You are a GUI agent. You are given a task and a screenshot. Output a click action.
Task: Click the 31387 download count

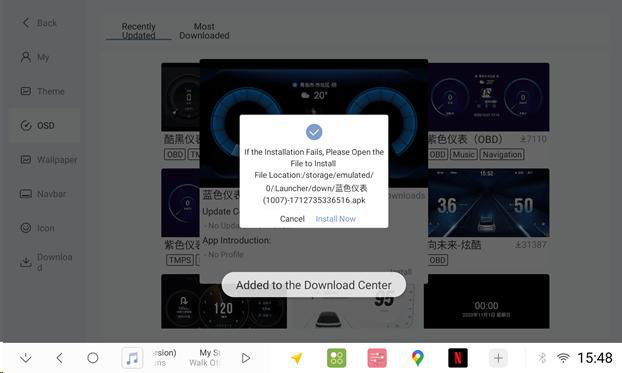(x=531, y=245)
